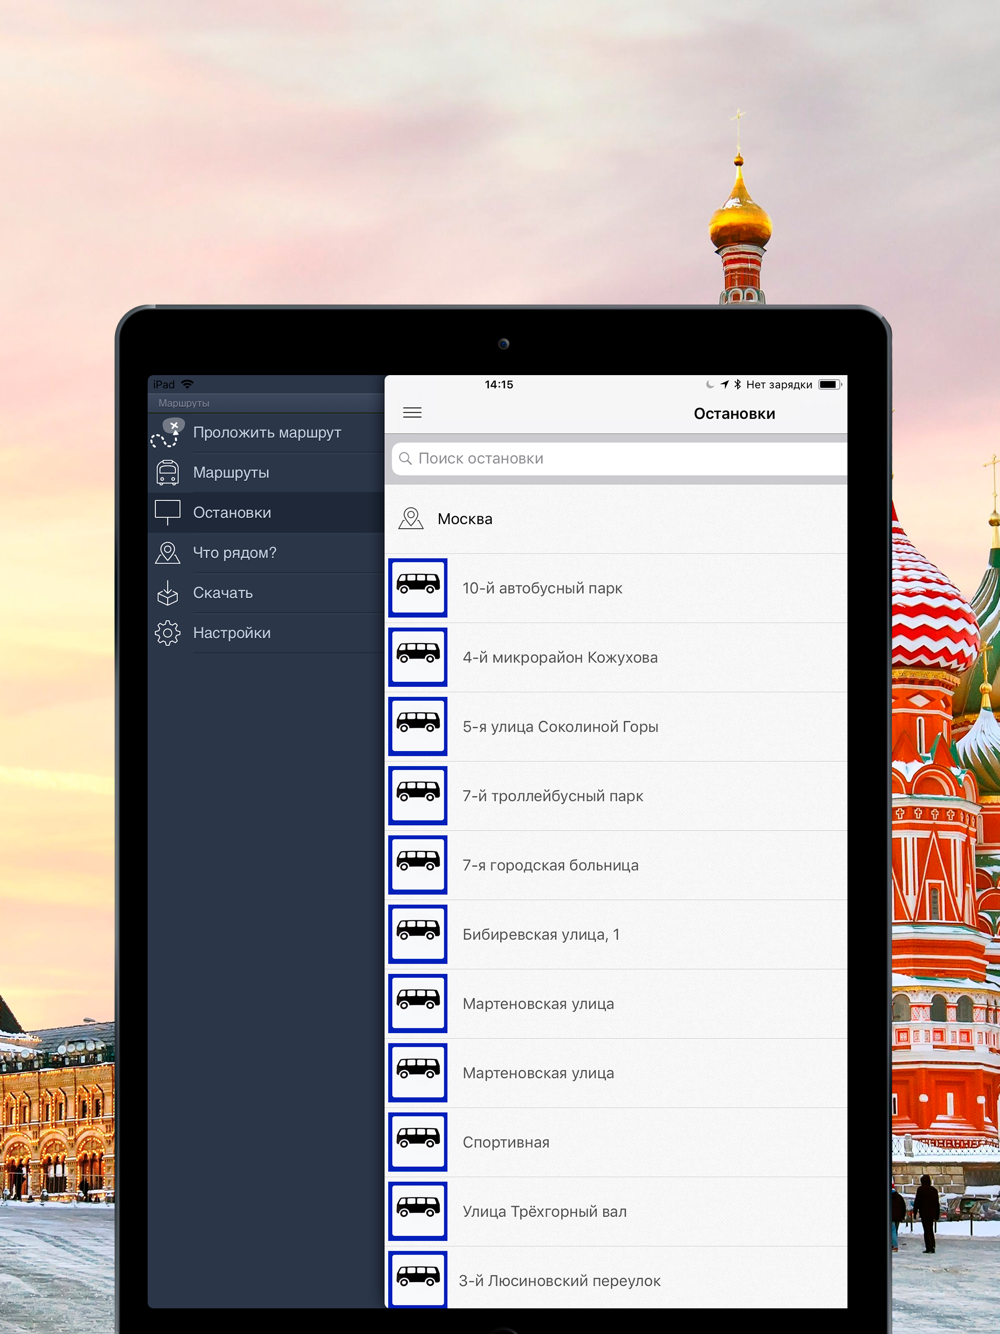Tap the location pin beside Что рядом?
This screenshot has height=1334, width=1000.
[168, 553]
